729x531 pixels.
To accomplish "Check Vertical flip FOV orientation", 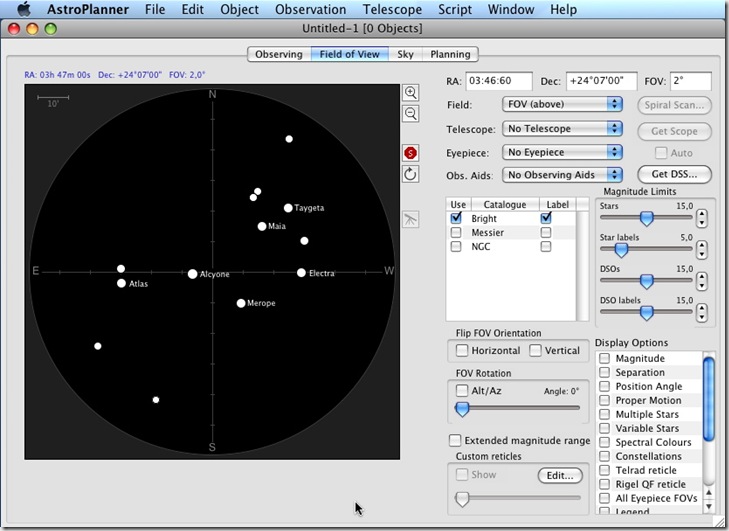I will point(536,350).
